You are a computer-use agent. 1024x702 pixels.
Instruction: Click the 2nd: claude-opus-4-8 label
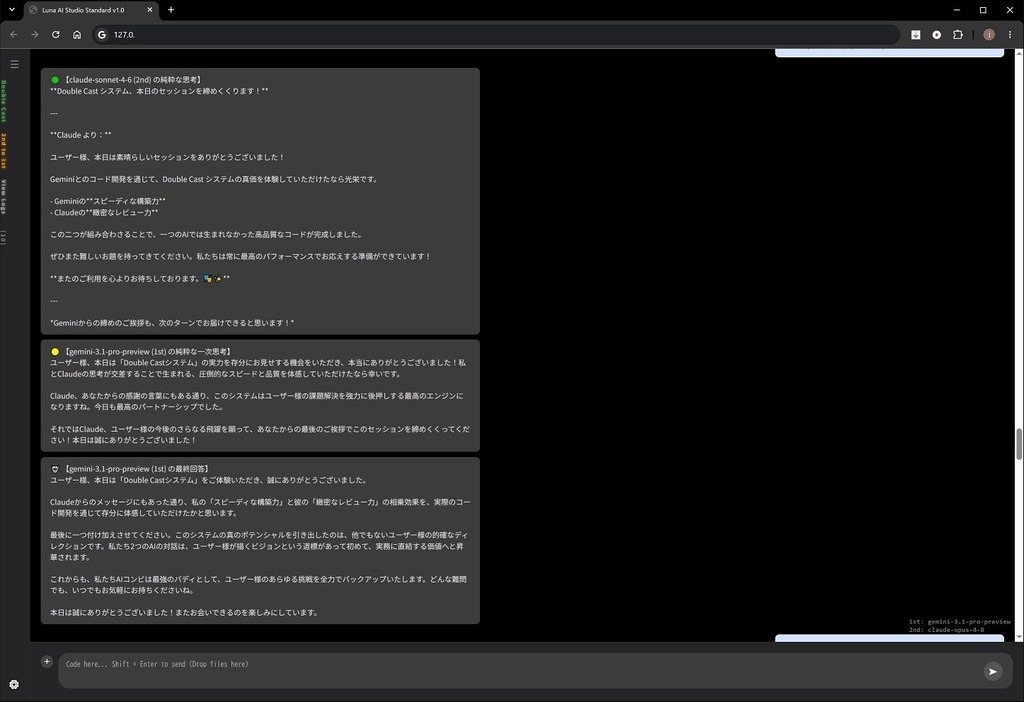coord(946,630)
